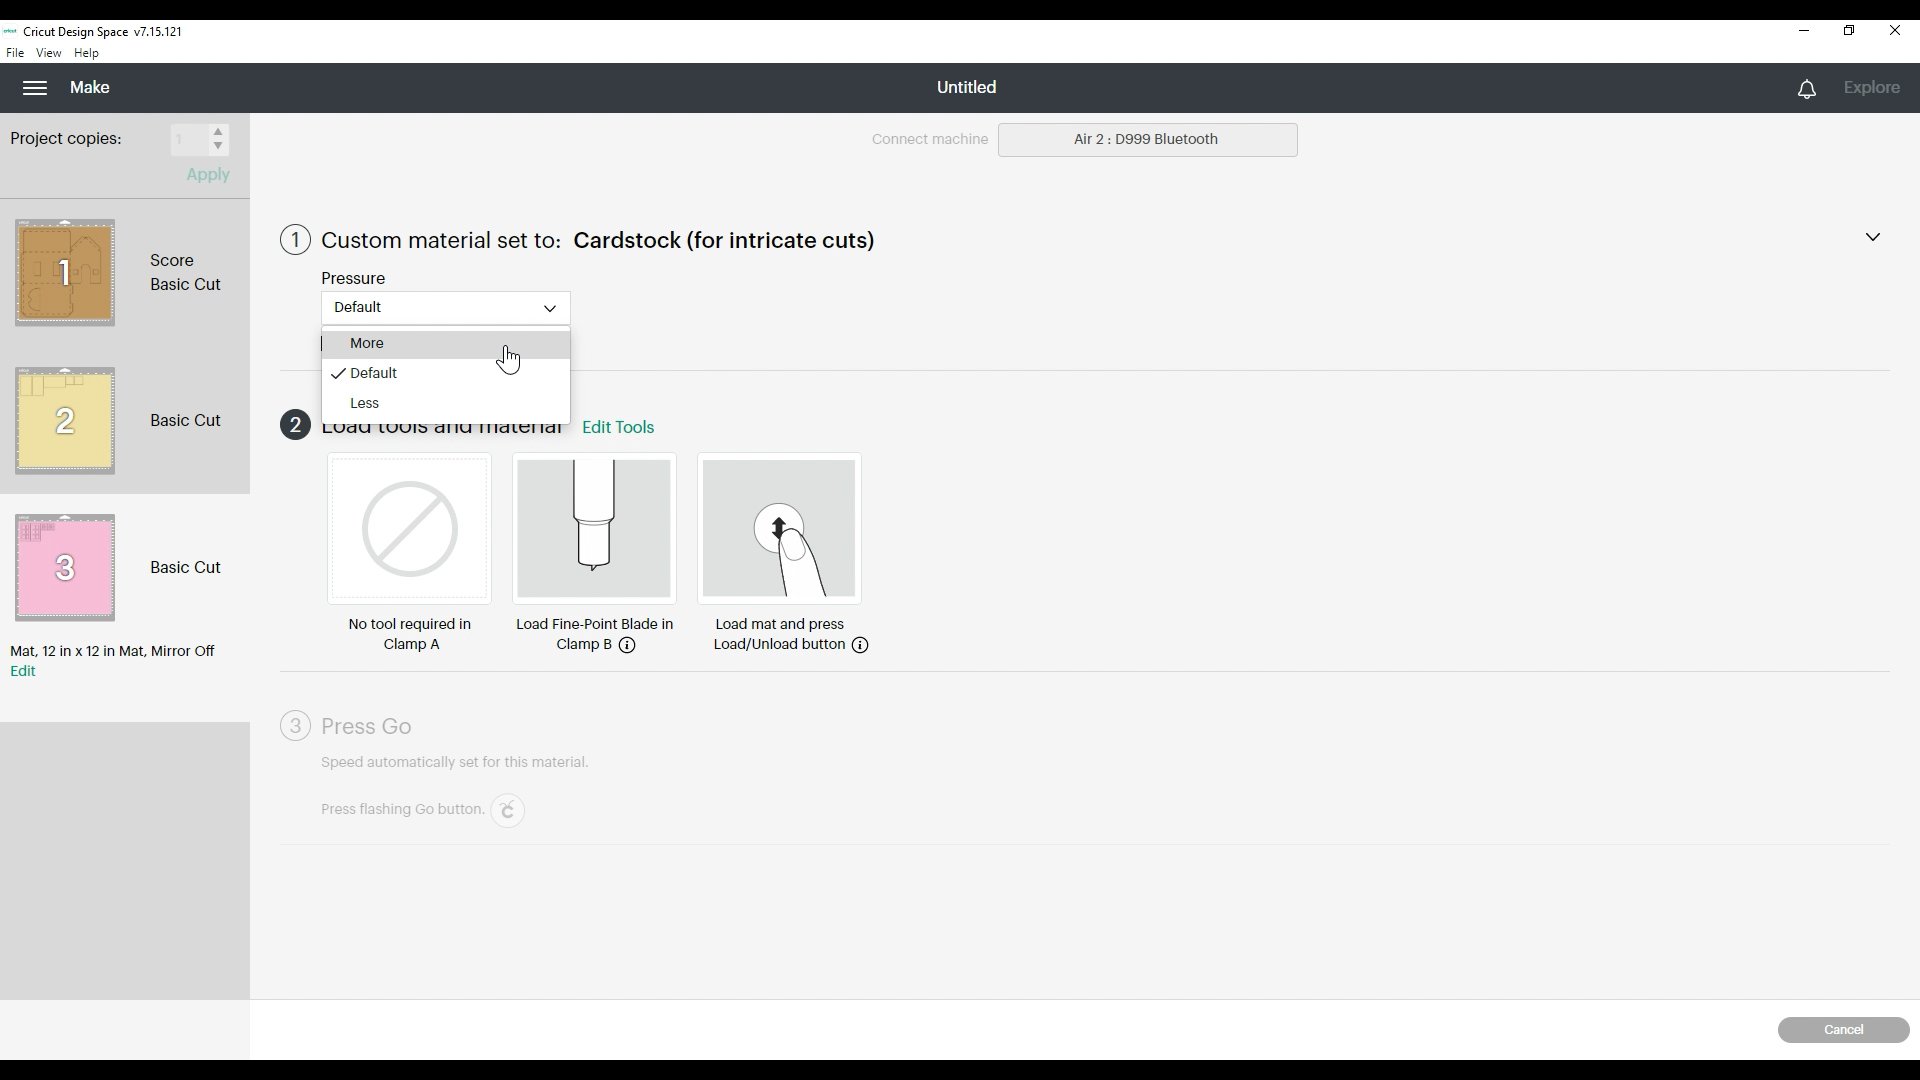
Task: Collapse the Pressure dropdown
Action: (446, 308)
